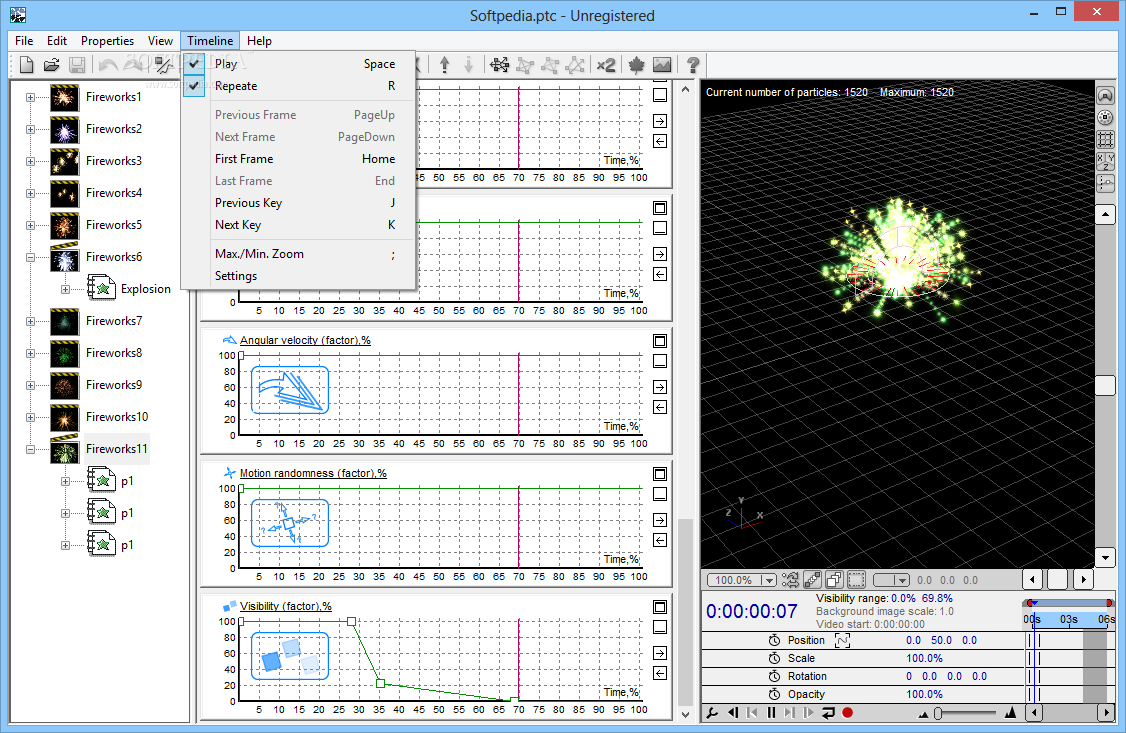
Task: Click the Scale 100.0% value
Action: pyautogui.click(x=924, y=658)
